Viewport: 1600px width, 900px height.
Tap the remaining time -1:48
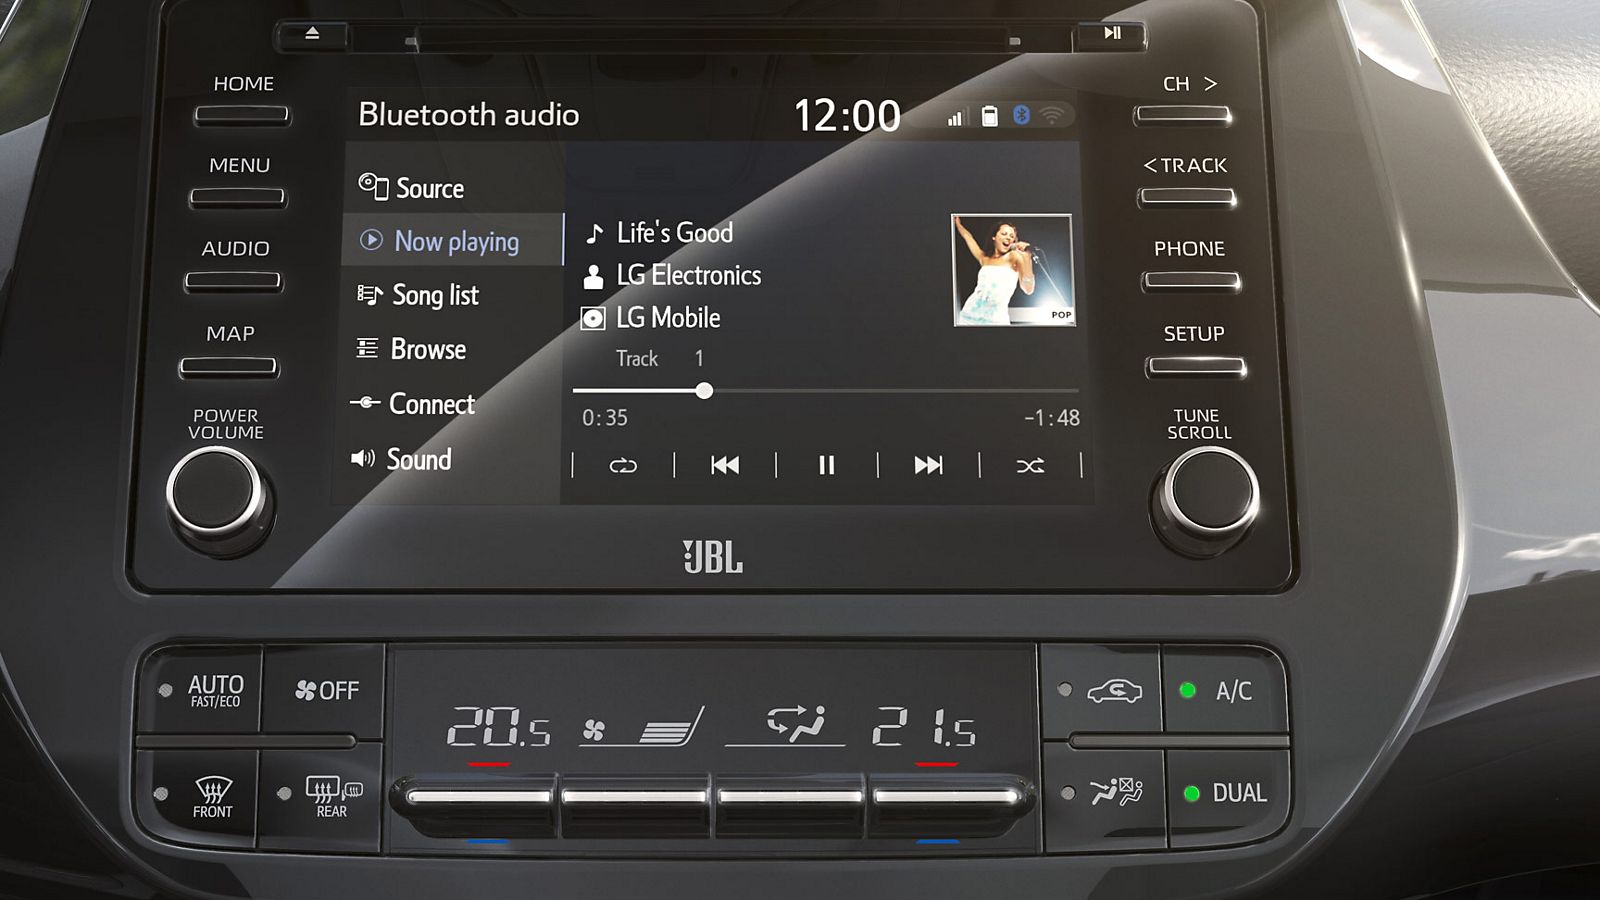pyautogui.click(x=1052, y=418)
